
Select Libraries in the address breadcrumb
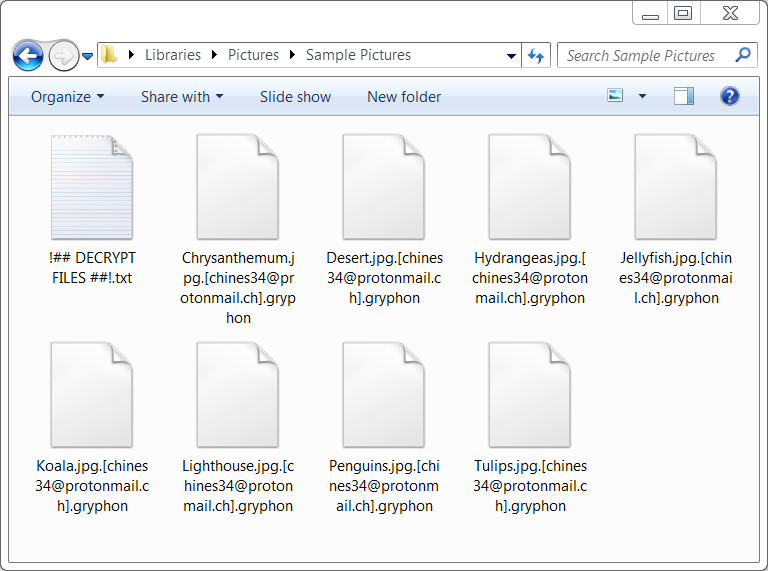point(173,55)
